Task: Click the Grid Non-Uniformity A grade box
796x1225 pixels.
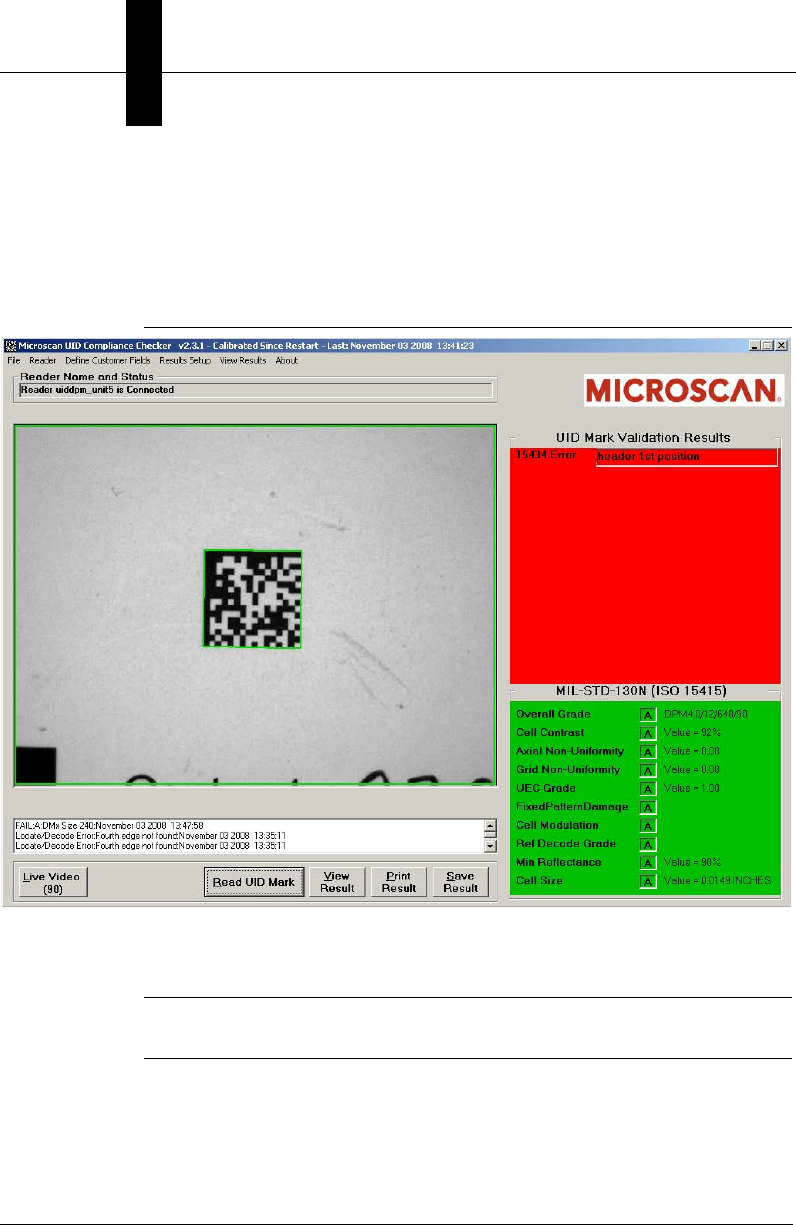Action: pyautogui.click(x=647, y=770)
